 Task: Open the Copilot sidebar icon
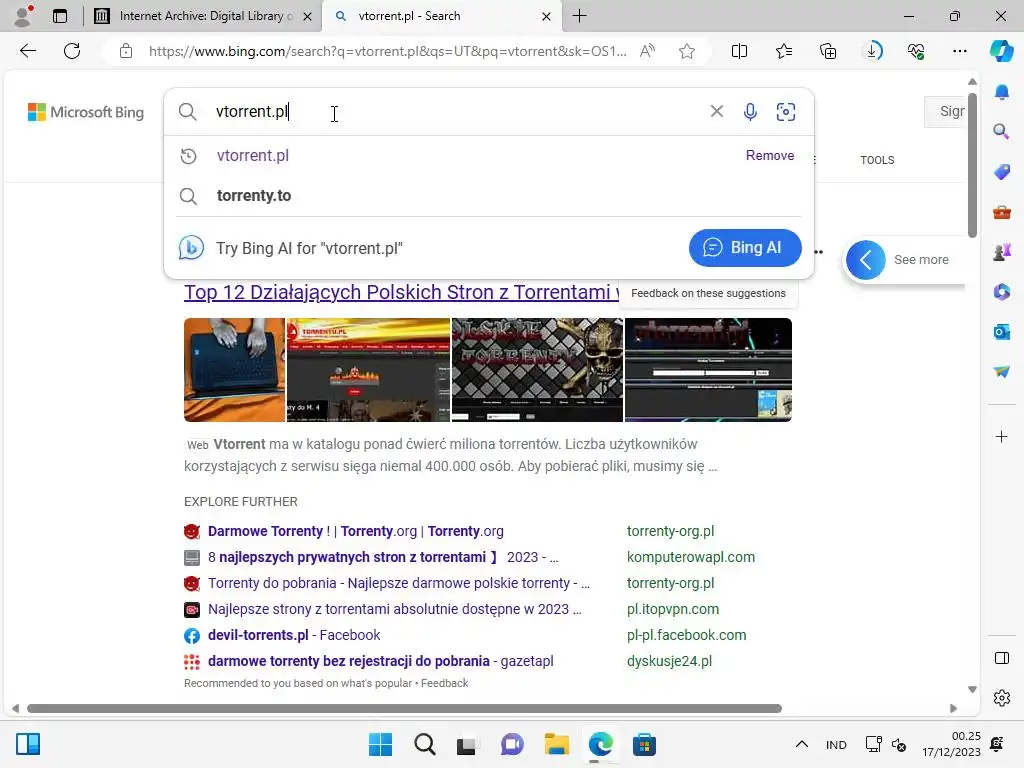[1001, 51]
